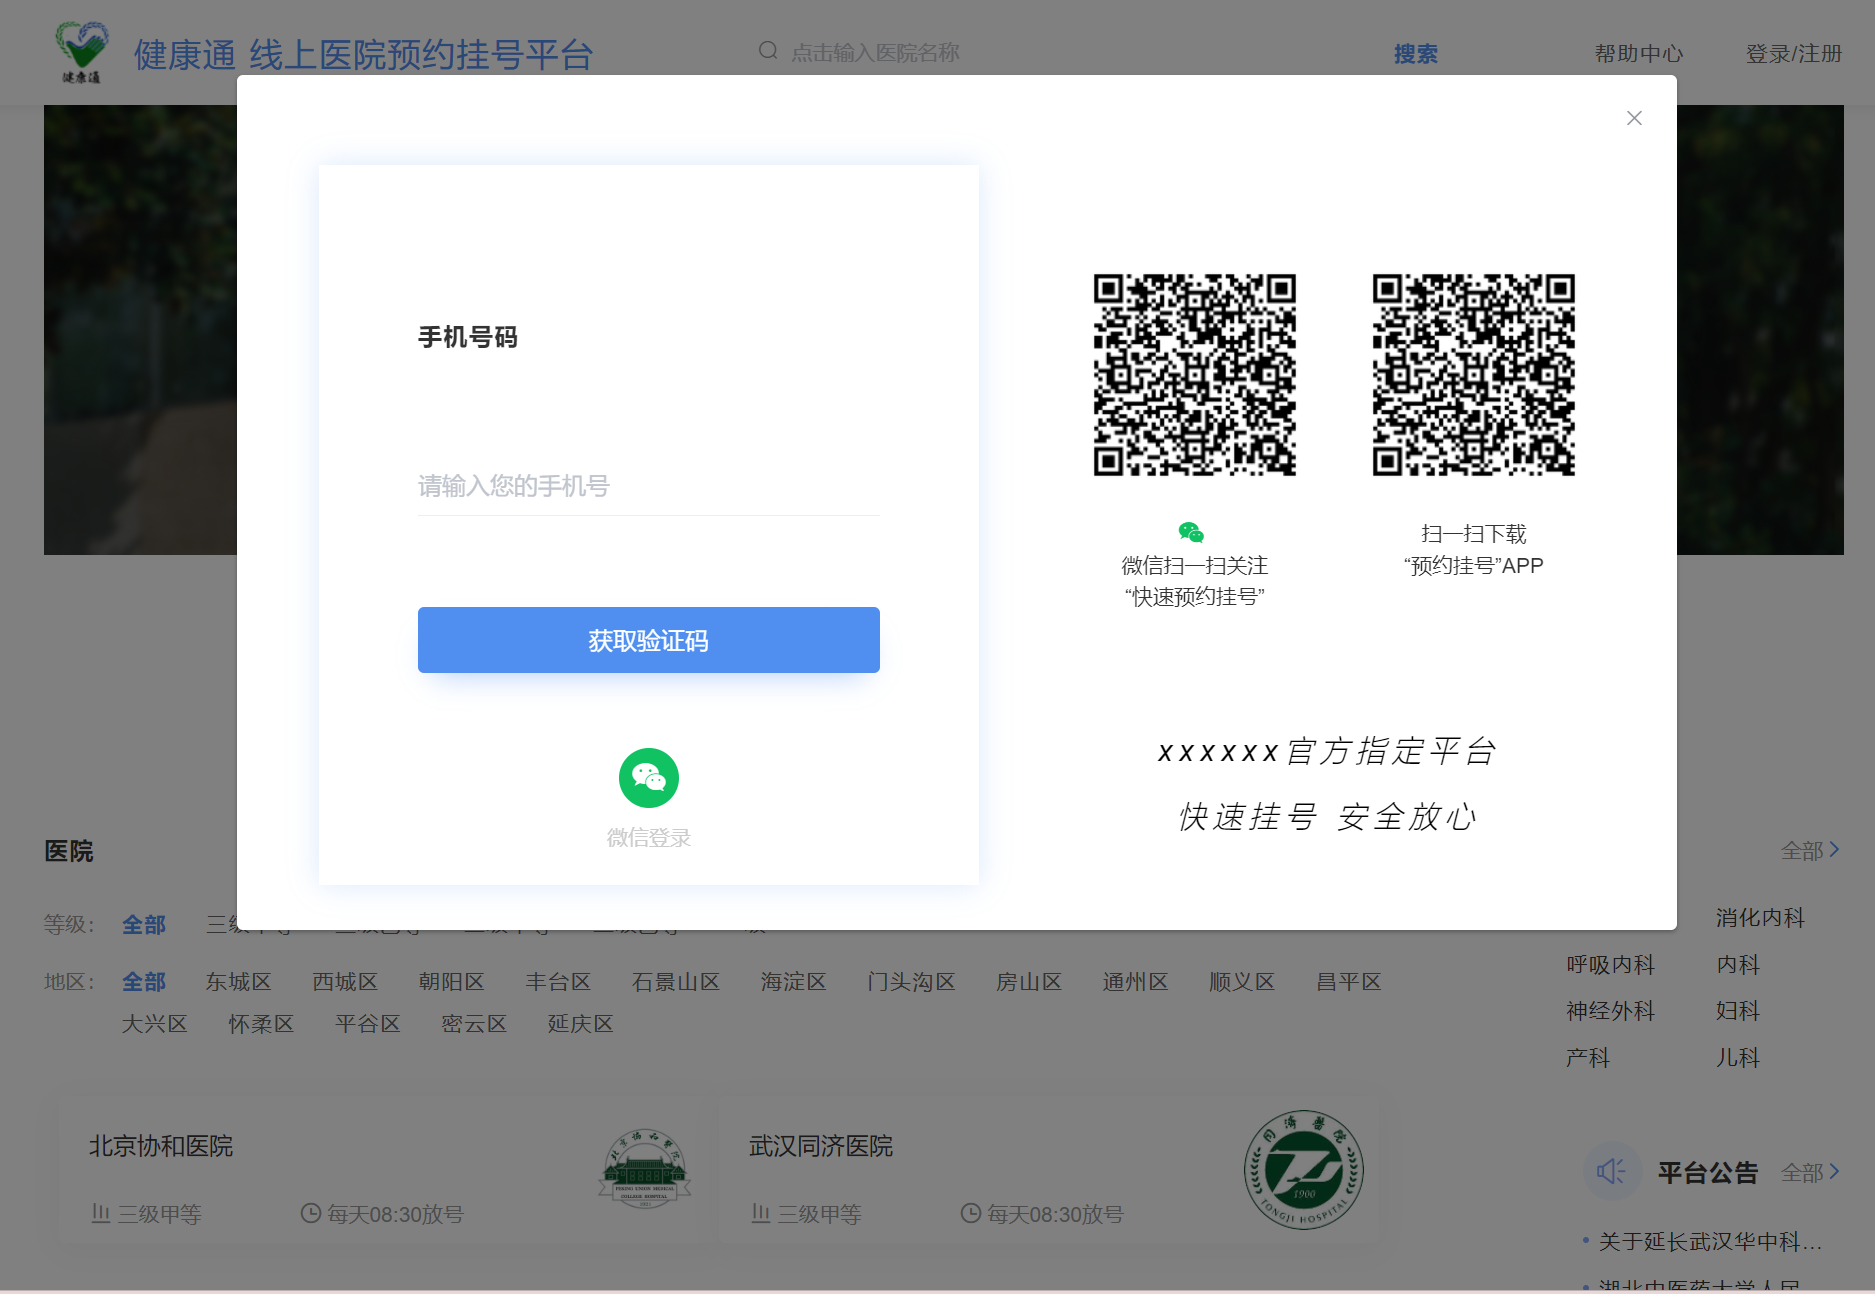Select 全部 in the 地区 filter
Screen dimensions: 1875x1294
(144, 982)
